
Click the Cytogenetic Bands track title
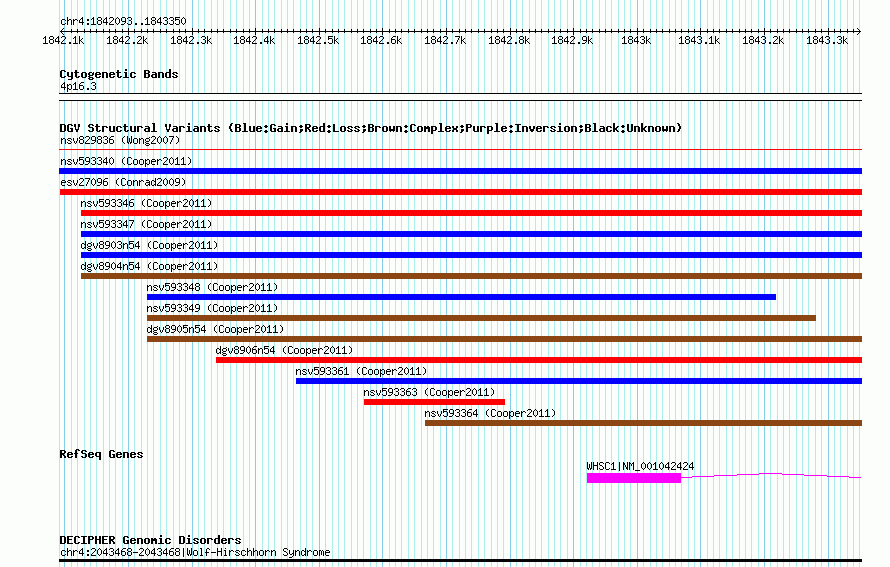point(119,74)
